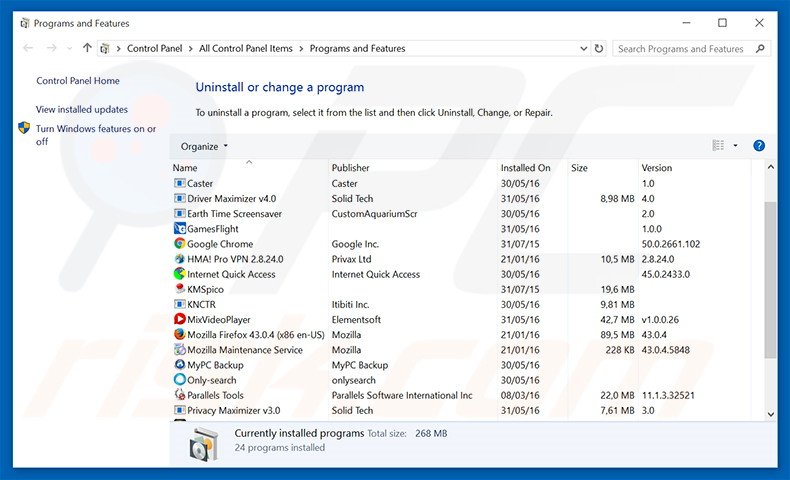Viewport: 790px width, 480px height.
Task: Click the vertical scrollbar thumb
Action: 770,280
